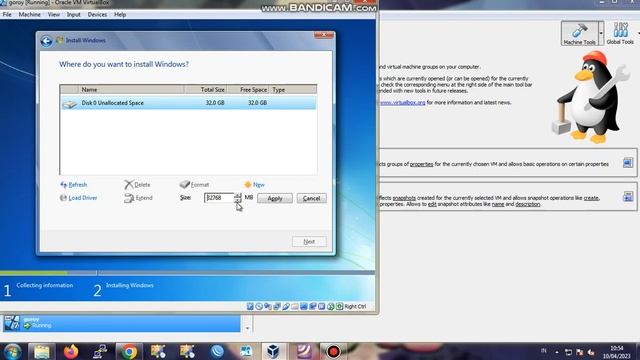Open the virtualbox.org link

pyautogui.click(x=402, y=102)
